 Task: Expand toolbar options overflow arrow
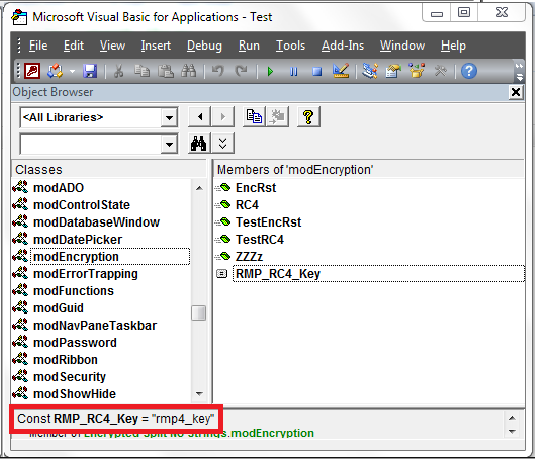coord(519,72)
